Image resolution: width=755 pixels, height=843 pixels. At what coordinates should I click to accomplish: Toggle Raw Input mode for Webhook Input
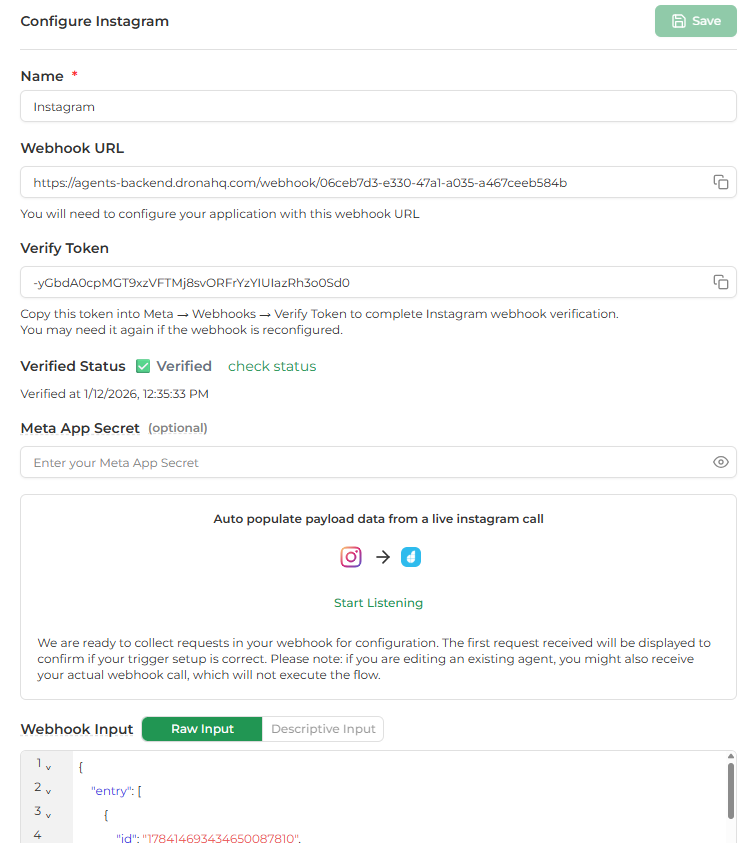(201, 729)
